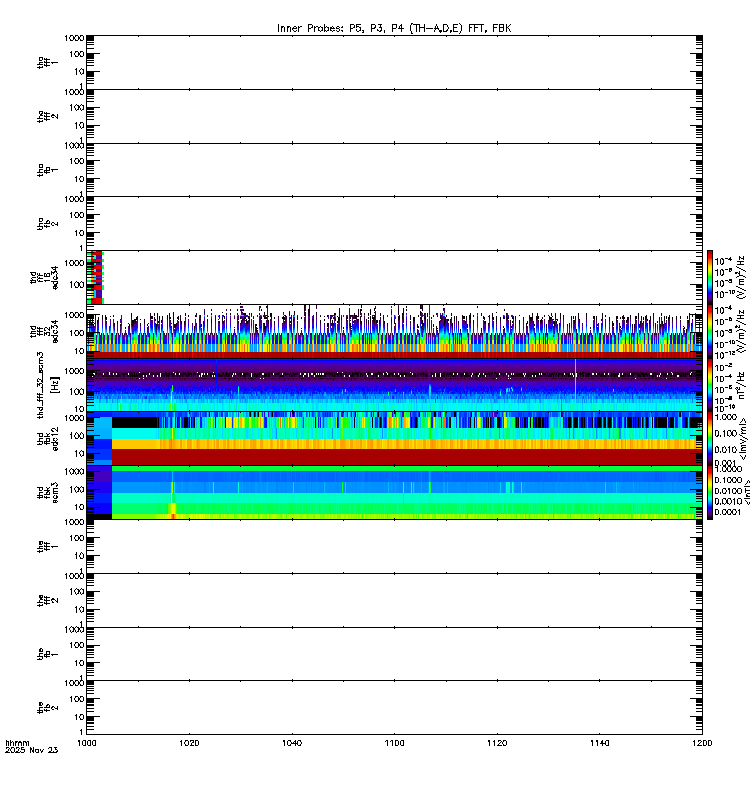Click the "thd fff 32 edc34" panel label
This screenshot has height=800, width=750.
(44, 331)
